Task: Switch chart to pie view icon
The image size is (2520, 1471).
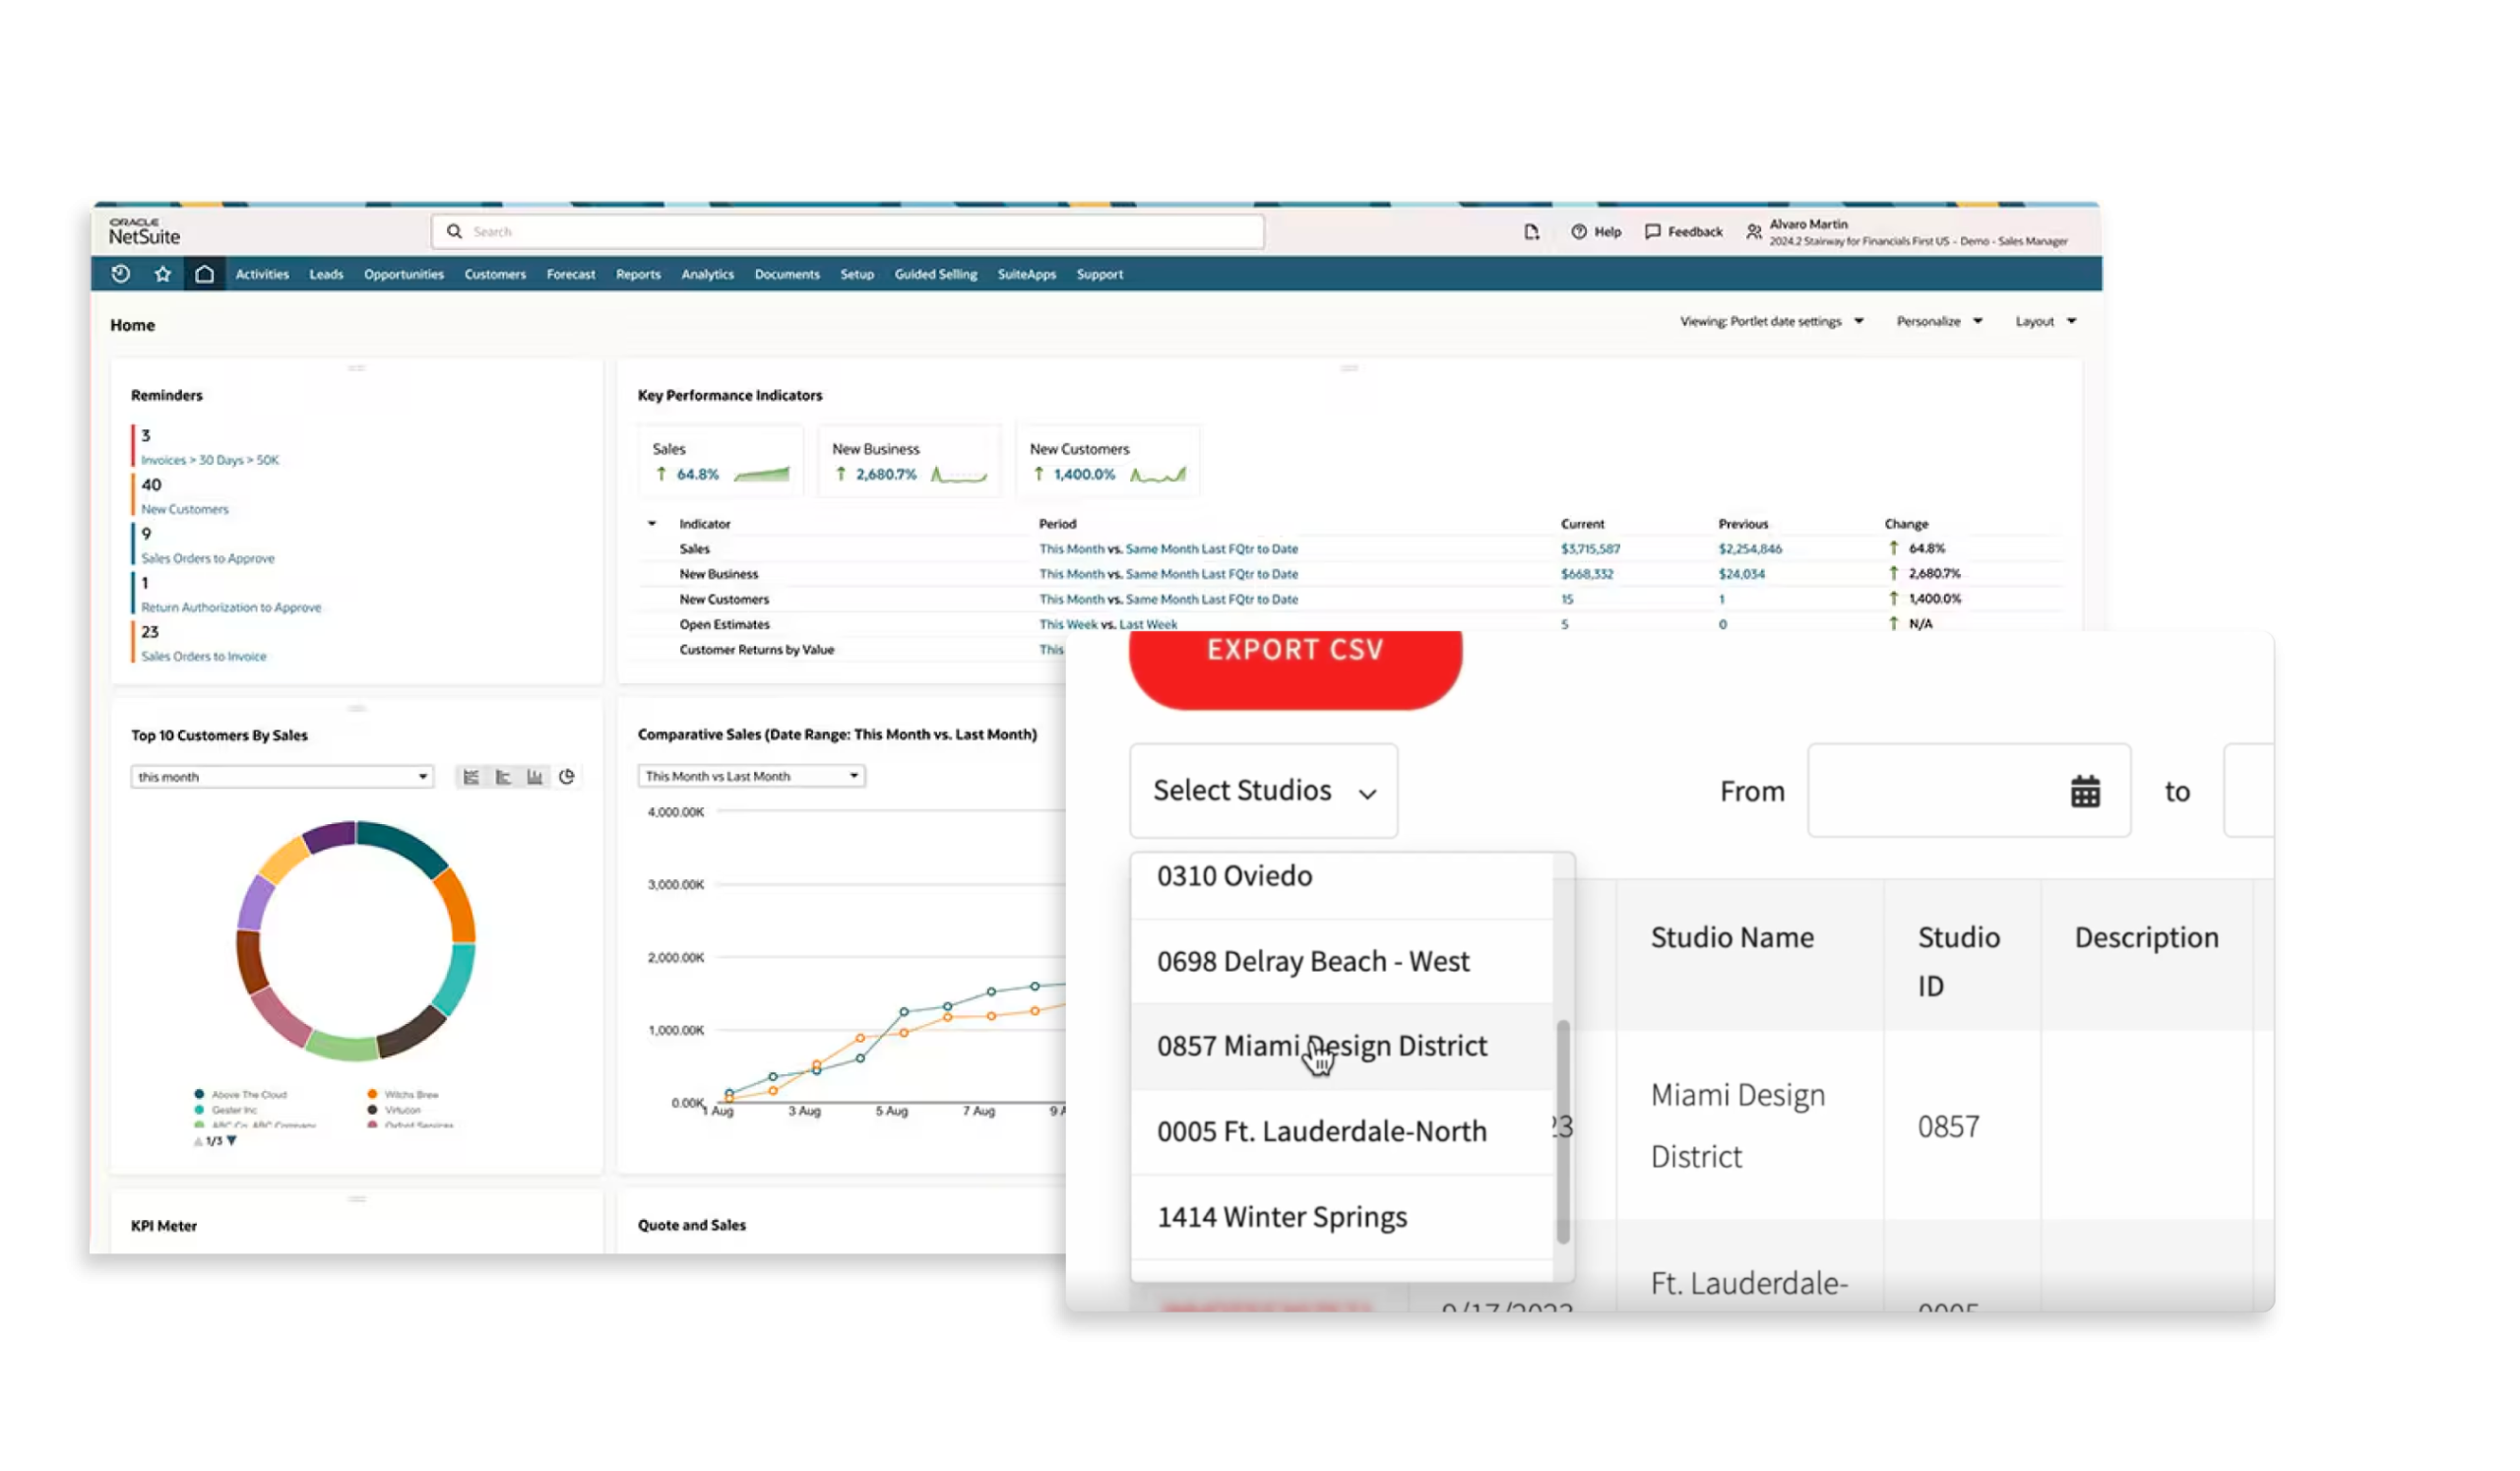Action: click(567, 777)
